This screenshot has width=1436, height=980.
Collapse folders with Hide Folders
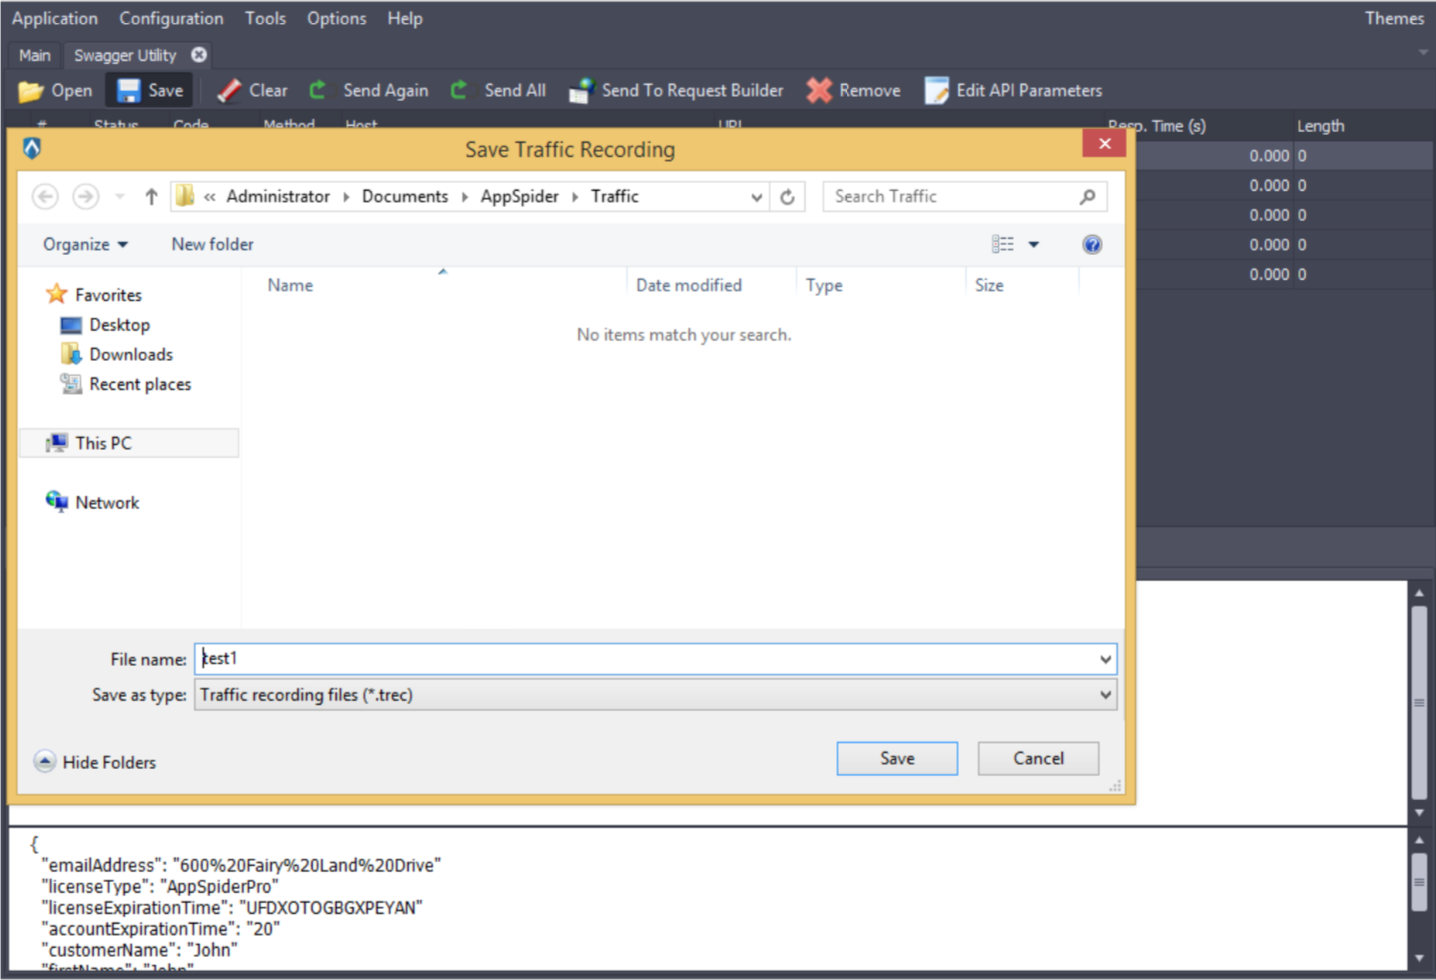click(x=95, y=762)
